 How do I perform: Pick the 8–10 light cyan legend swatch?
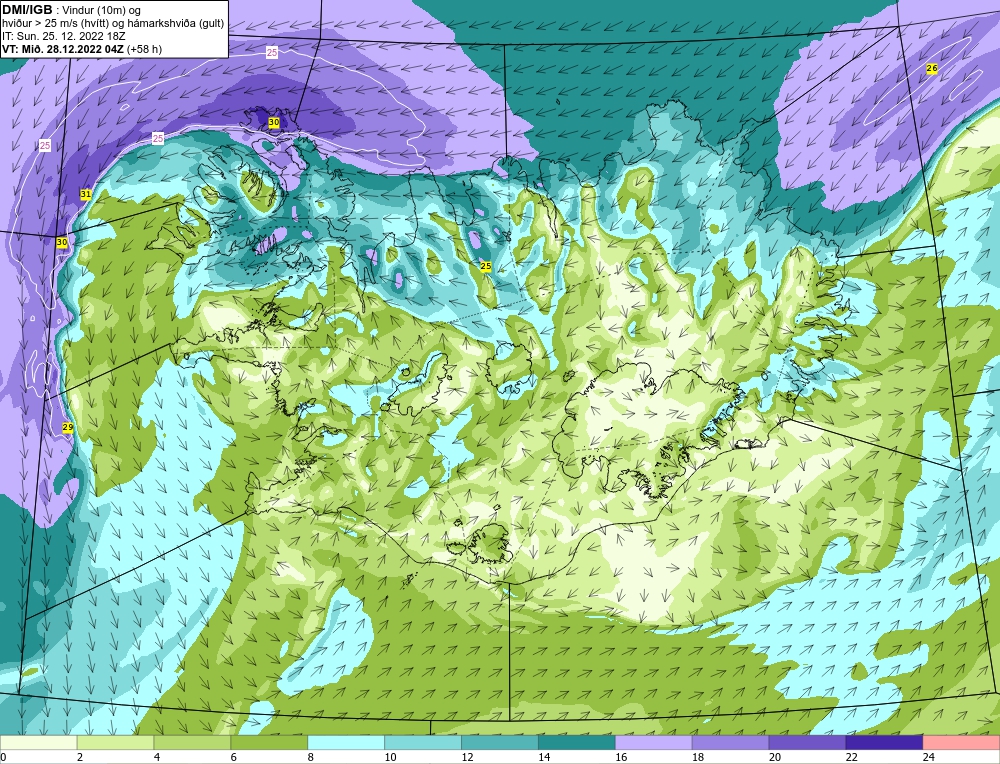pyautogui.click(x=346, y=742)
